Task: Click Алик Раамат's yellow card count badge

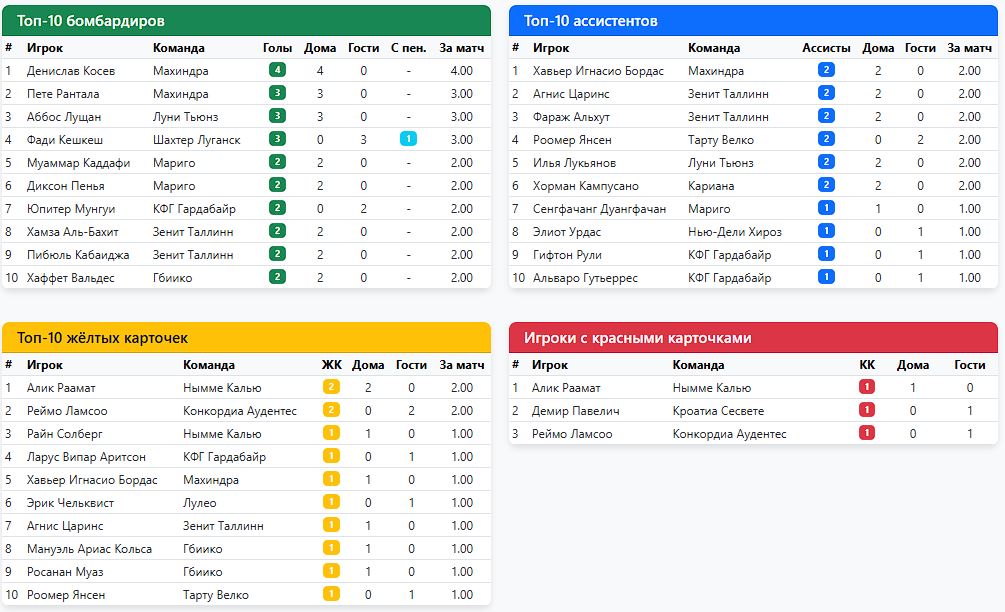Action: coord(331,388)
